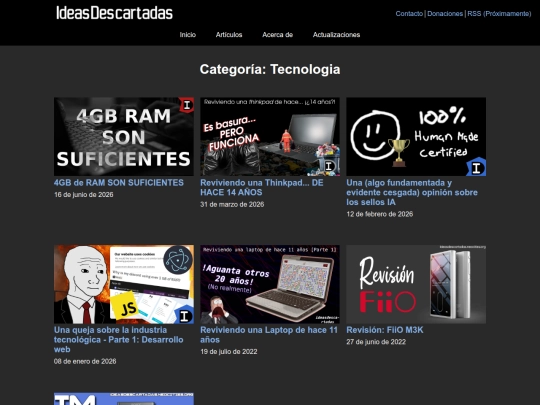Image resolution: width=540 pixels, height=405 pixels.
Task: Open the Actualizaciones menu item
Action: pos(336,35)
